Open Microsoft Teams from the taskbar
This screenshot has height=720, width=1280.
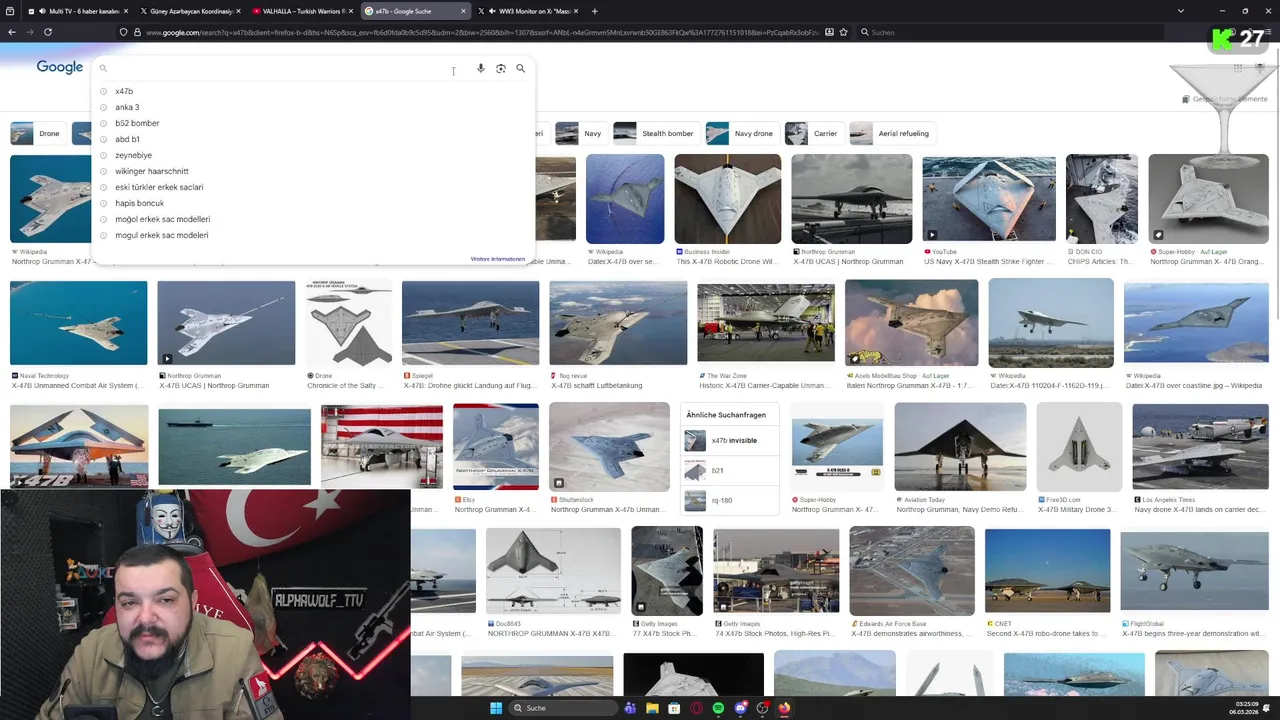pos(630,708)
